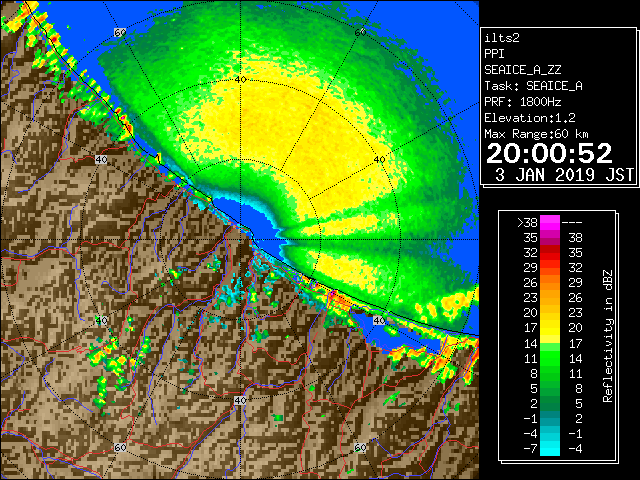Screen dimensions: 640x480
Task: Pick the bright green band in the color scale
Action: (550, 358)
